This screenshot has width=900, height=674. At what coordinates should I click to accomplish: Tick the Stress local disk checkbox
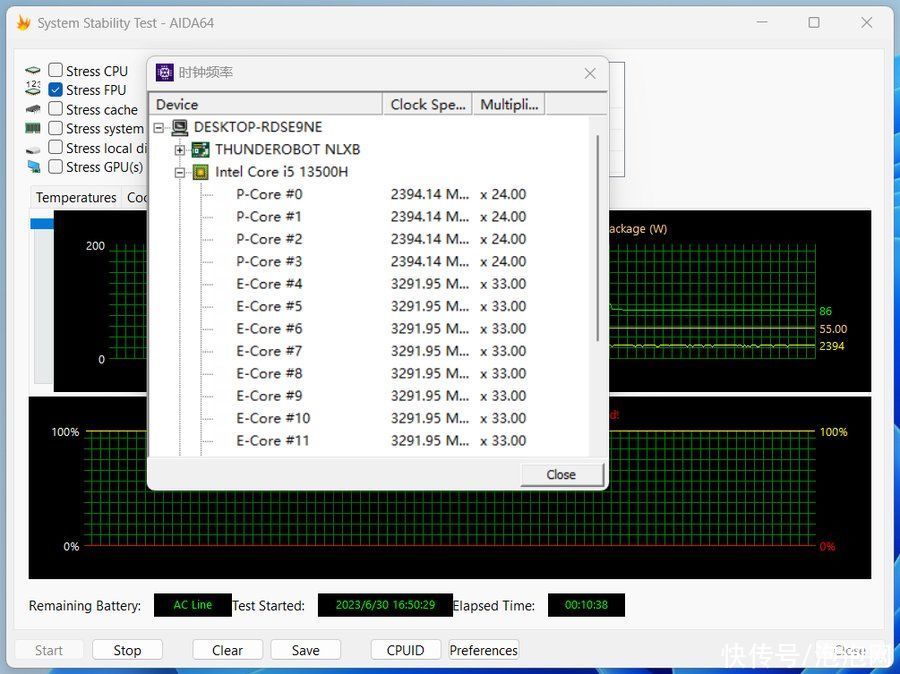click(55, 147)
